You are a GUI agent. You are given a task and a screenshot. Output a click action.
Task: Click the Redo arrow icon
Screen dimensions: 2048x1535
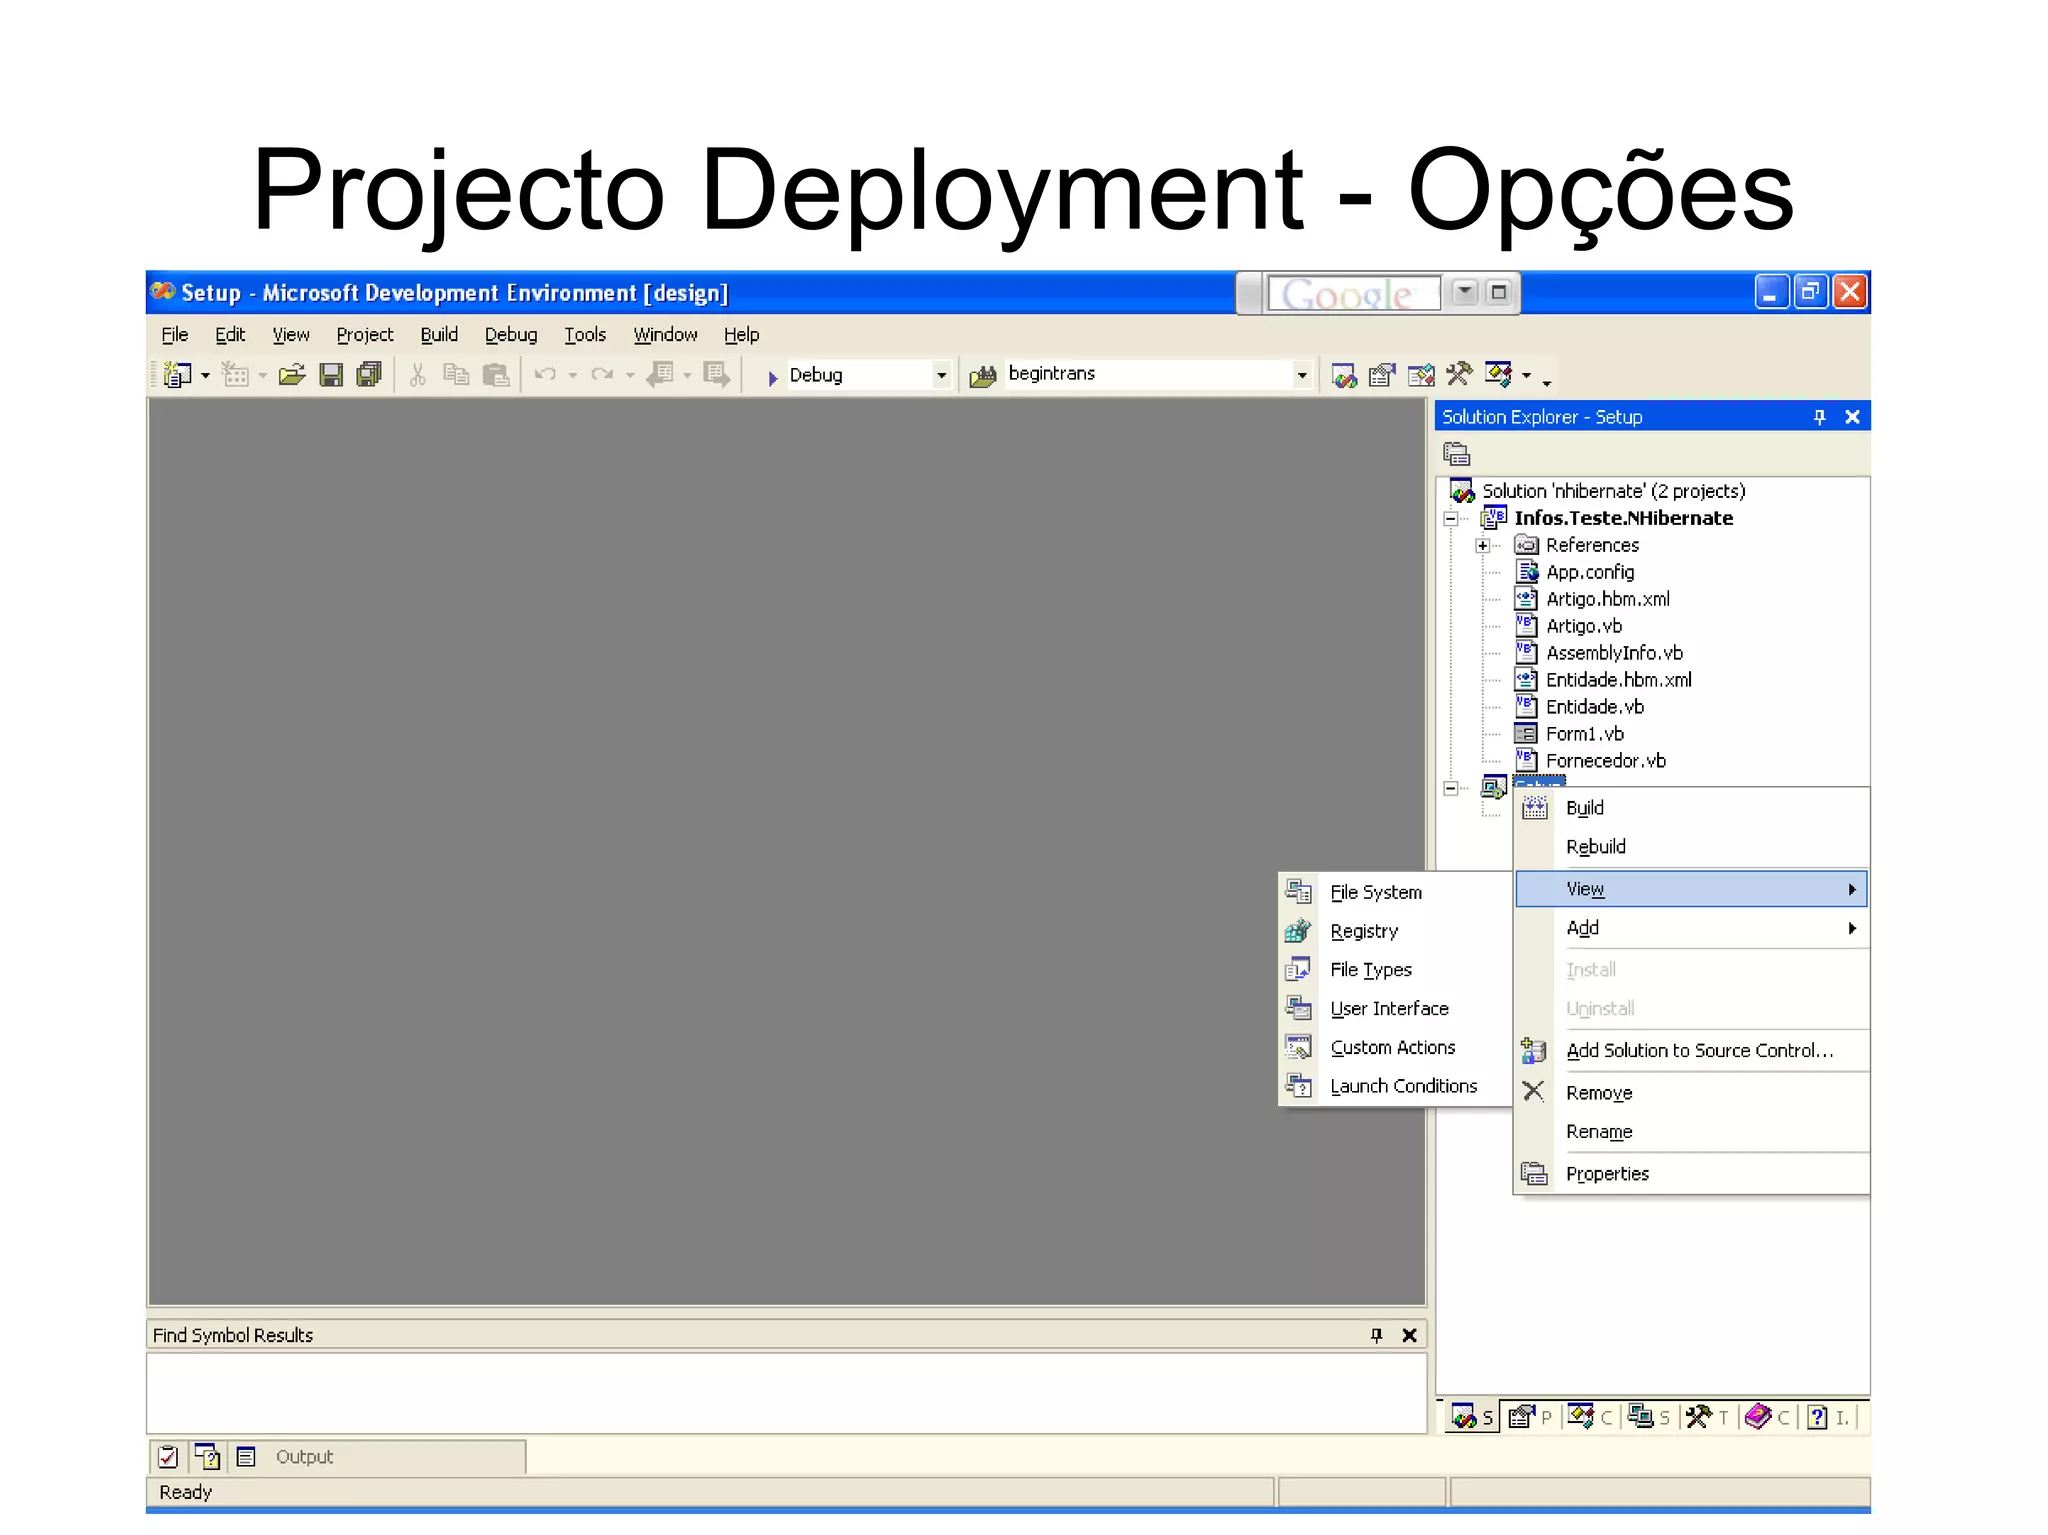click(x=602, y=375)
